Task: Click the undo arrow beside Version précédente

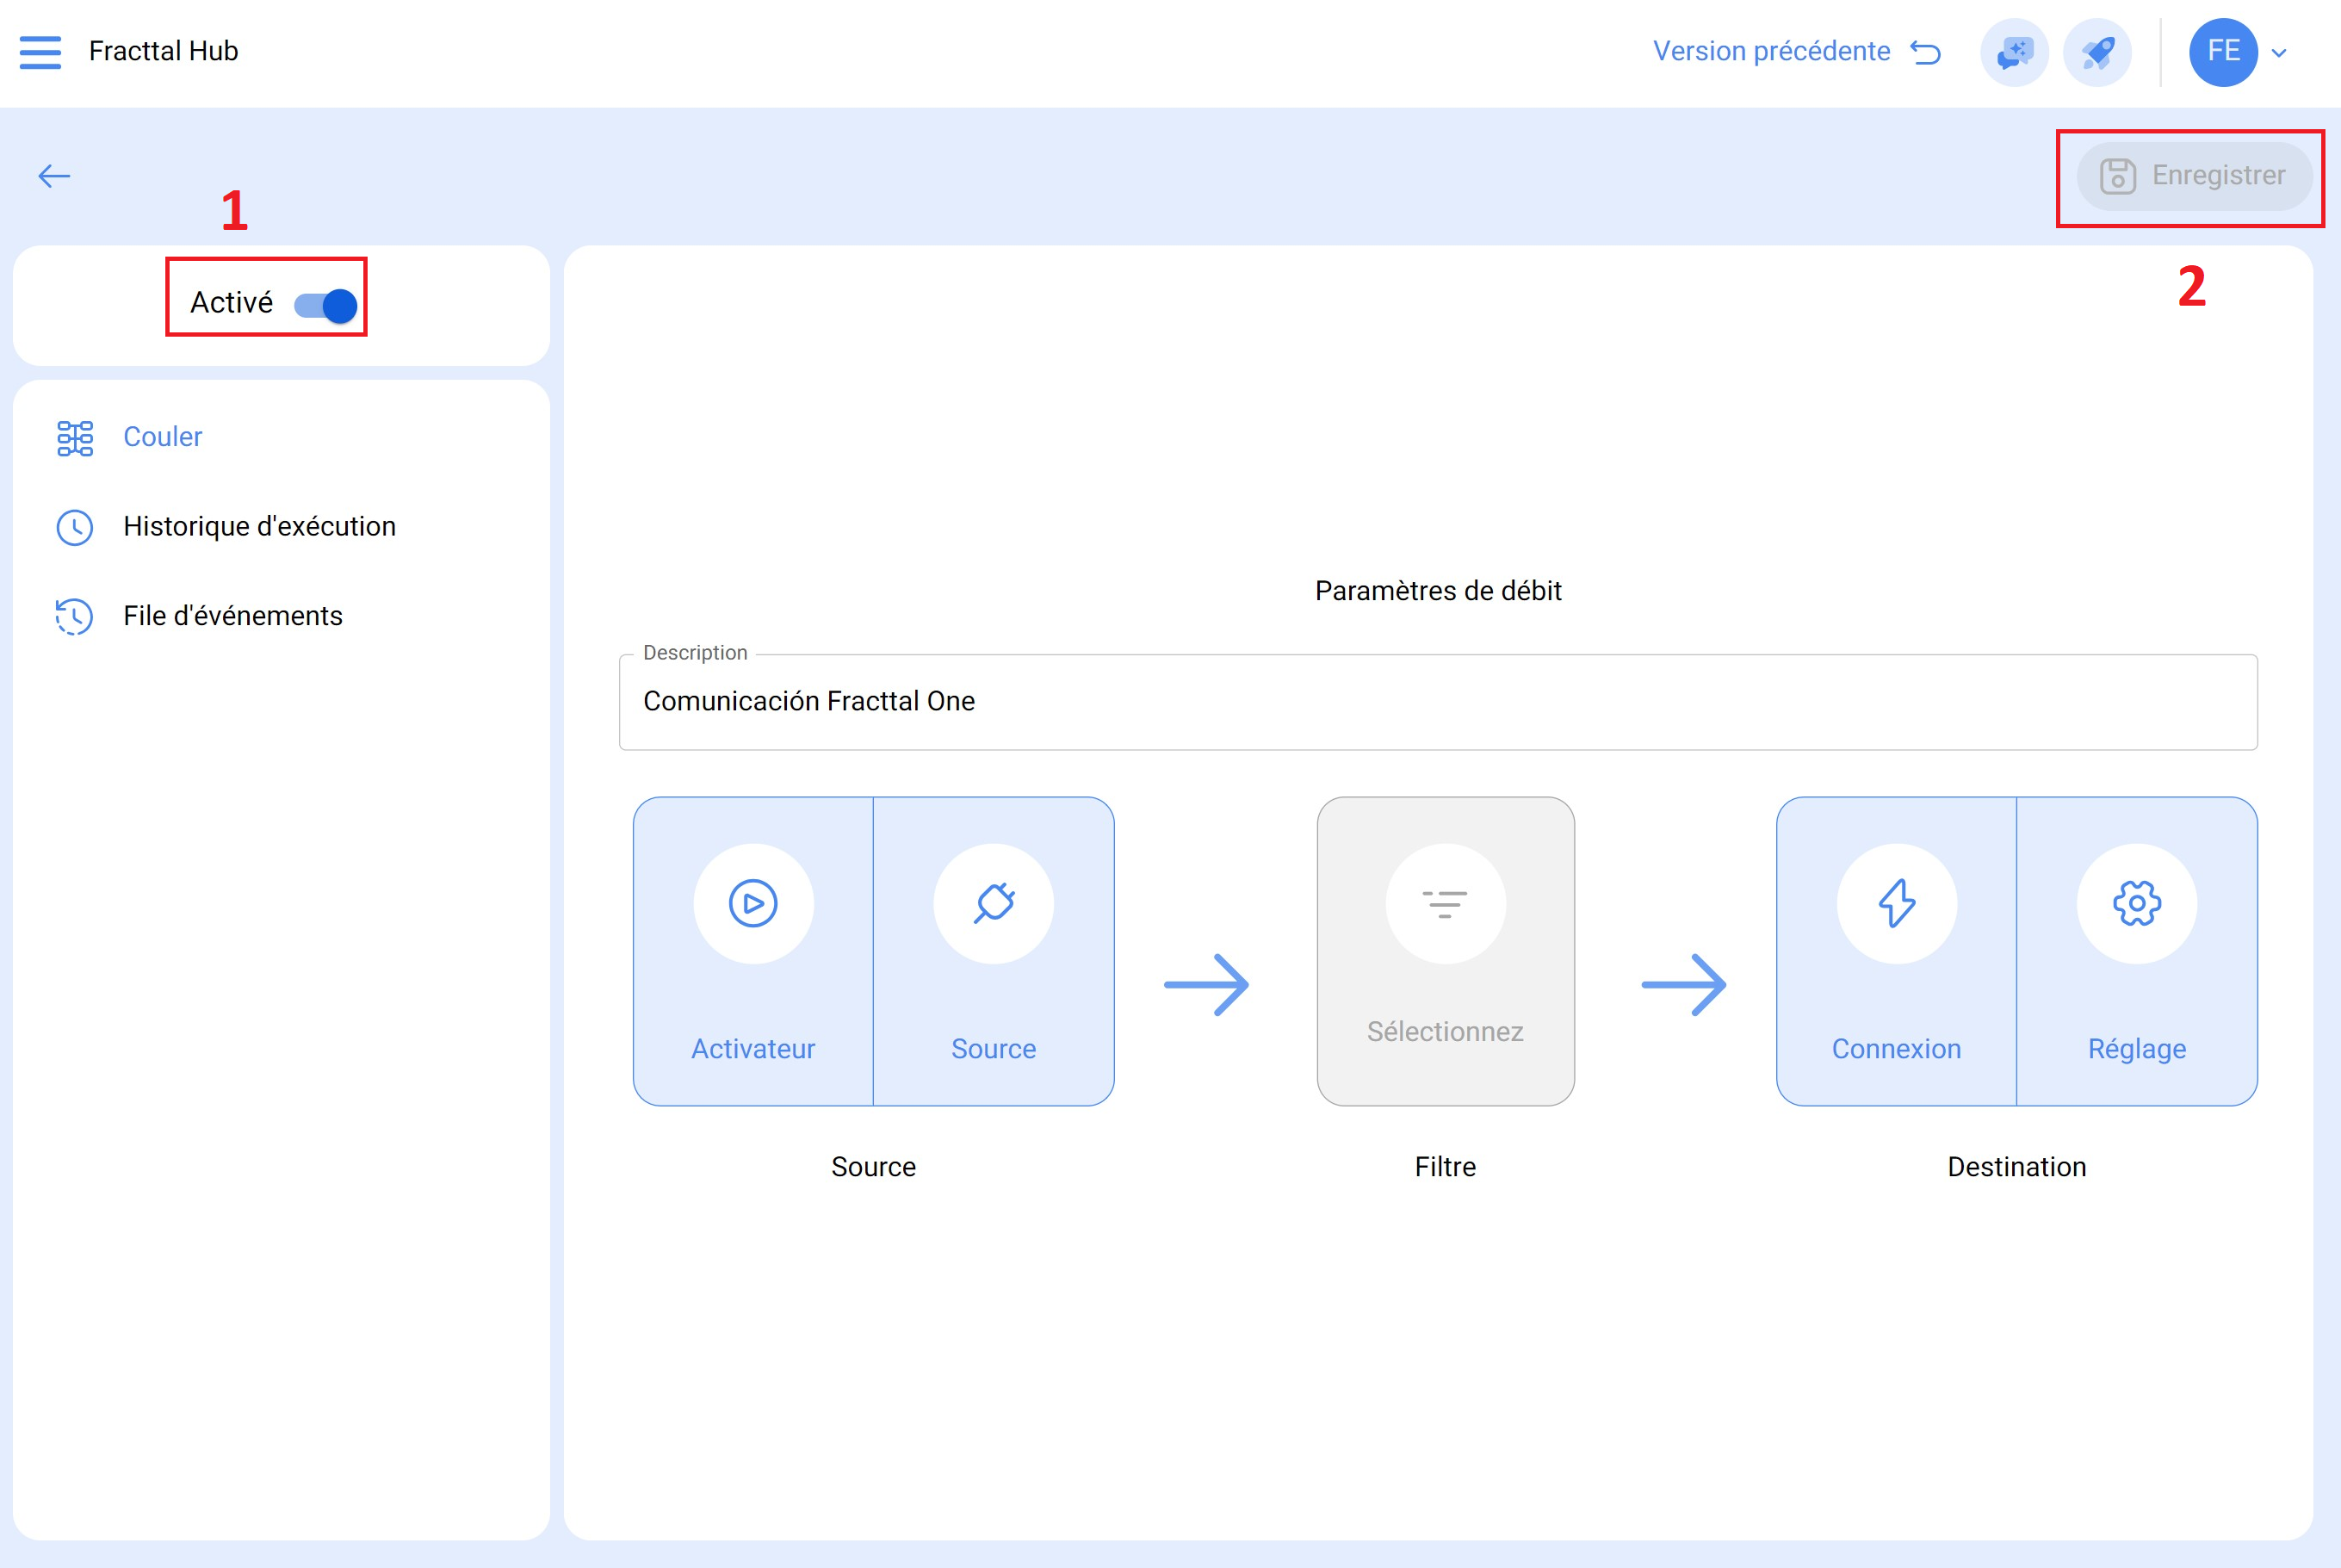Action: 1925,52
